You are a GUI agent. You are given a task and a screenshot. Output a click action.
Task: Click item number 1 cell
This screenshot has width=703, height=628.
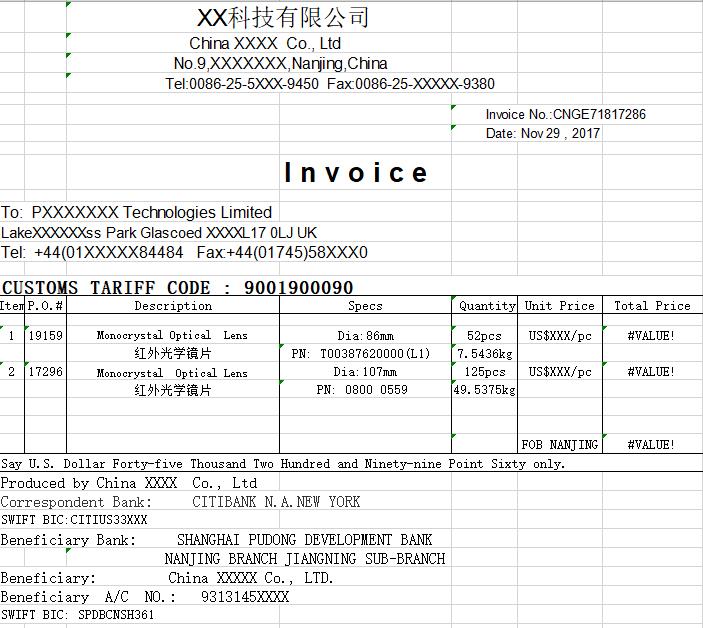pos(12,335)
